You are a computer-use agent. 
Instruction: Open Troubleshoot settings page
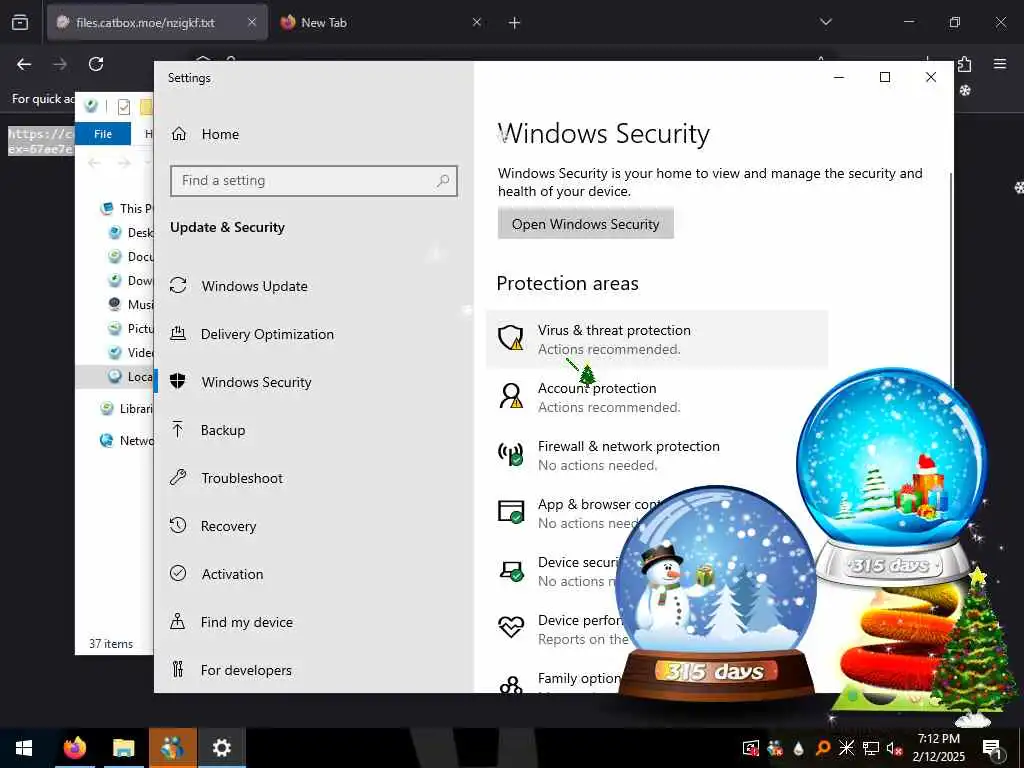(226, 478)
